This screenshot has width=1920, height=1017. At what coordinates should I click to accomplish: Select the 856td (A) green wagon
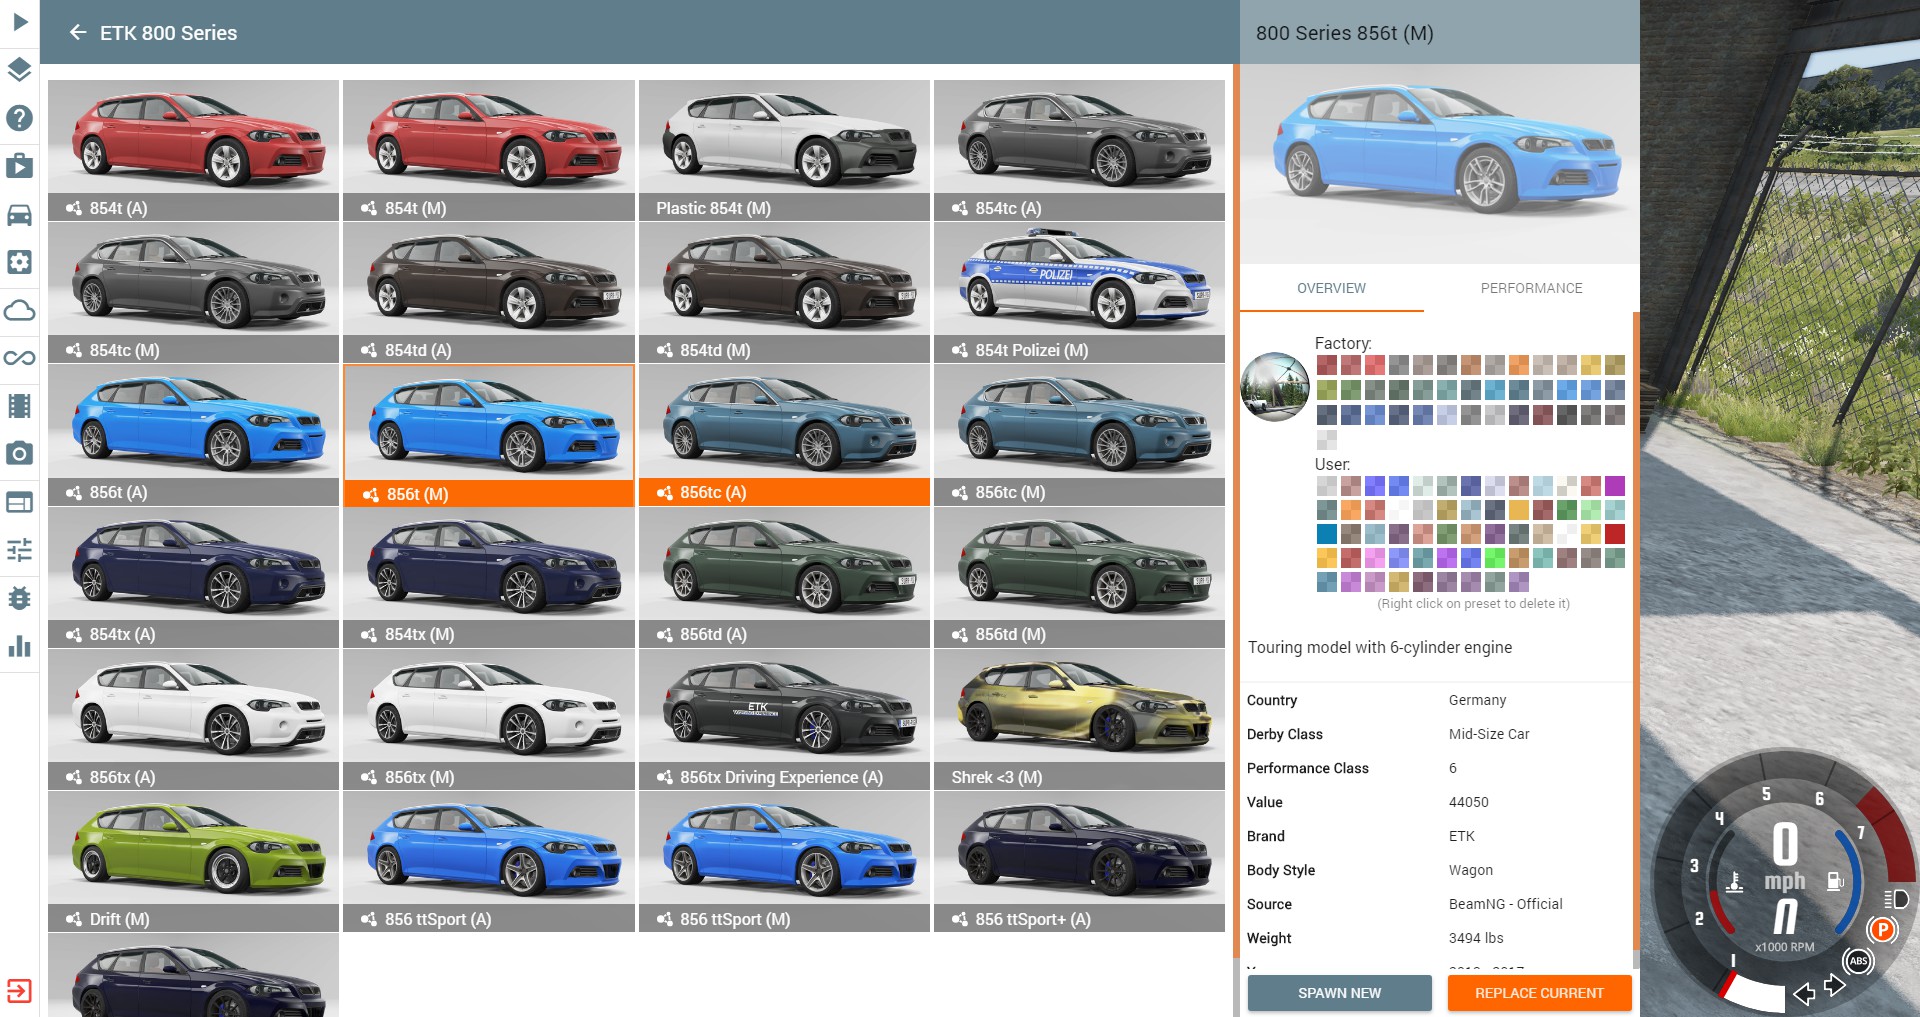click(x=784, y=577)
